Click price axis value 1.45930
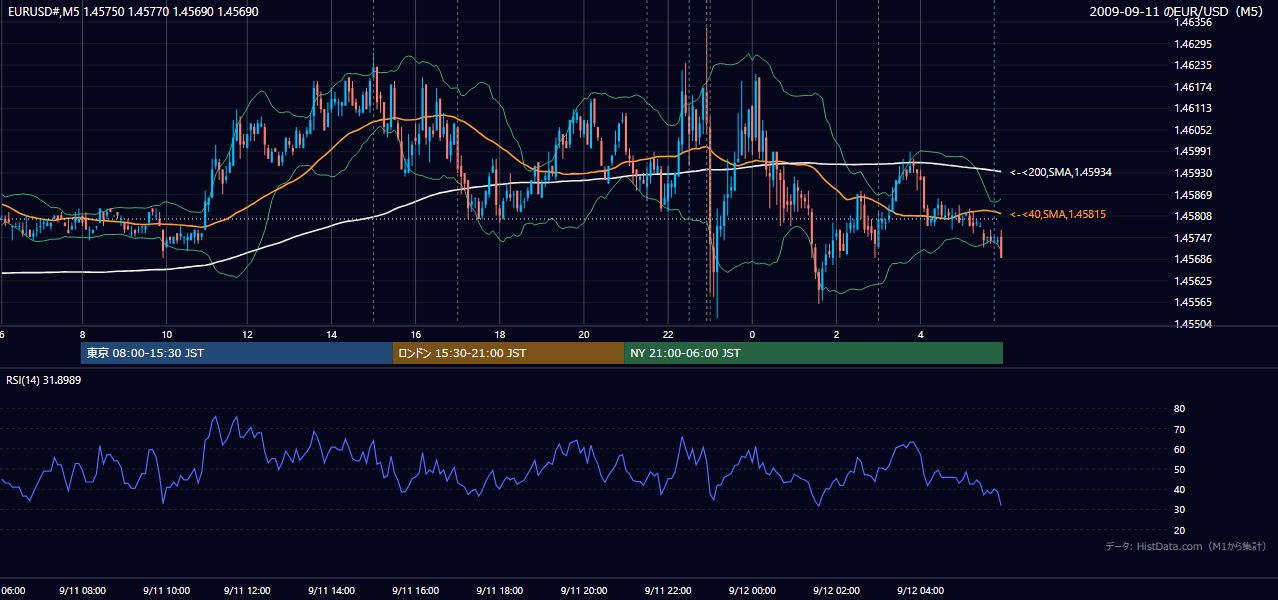 point(1193,173)
